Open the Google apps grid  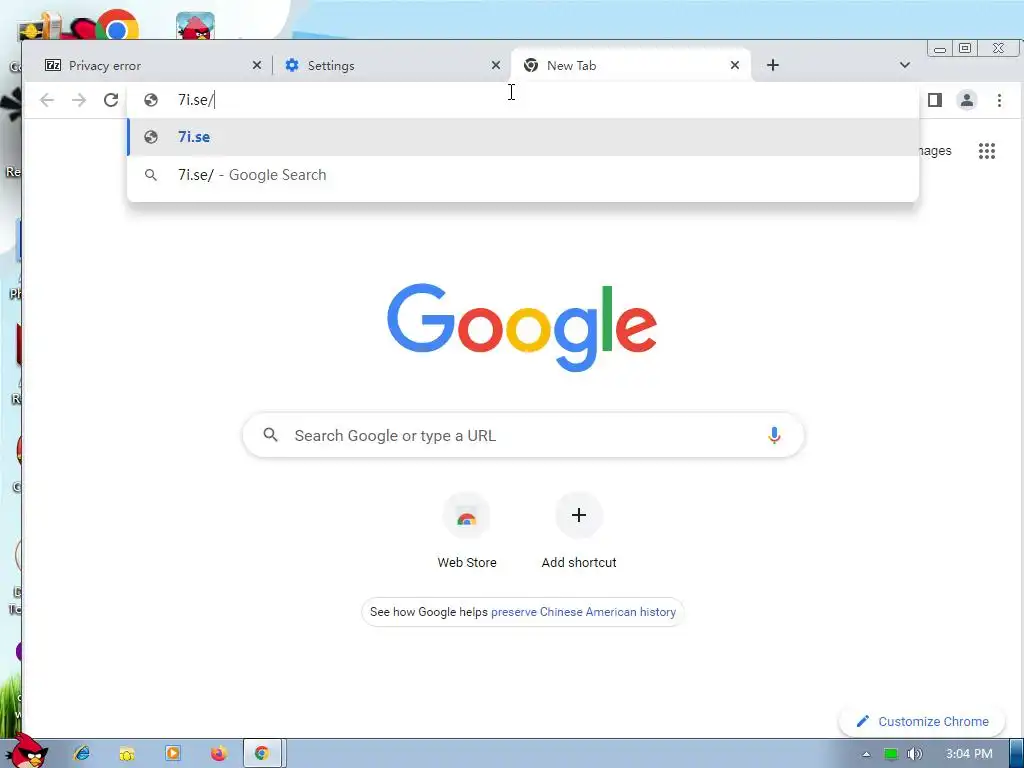click(x=987, y=151)
